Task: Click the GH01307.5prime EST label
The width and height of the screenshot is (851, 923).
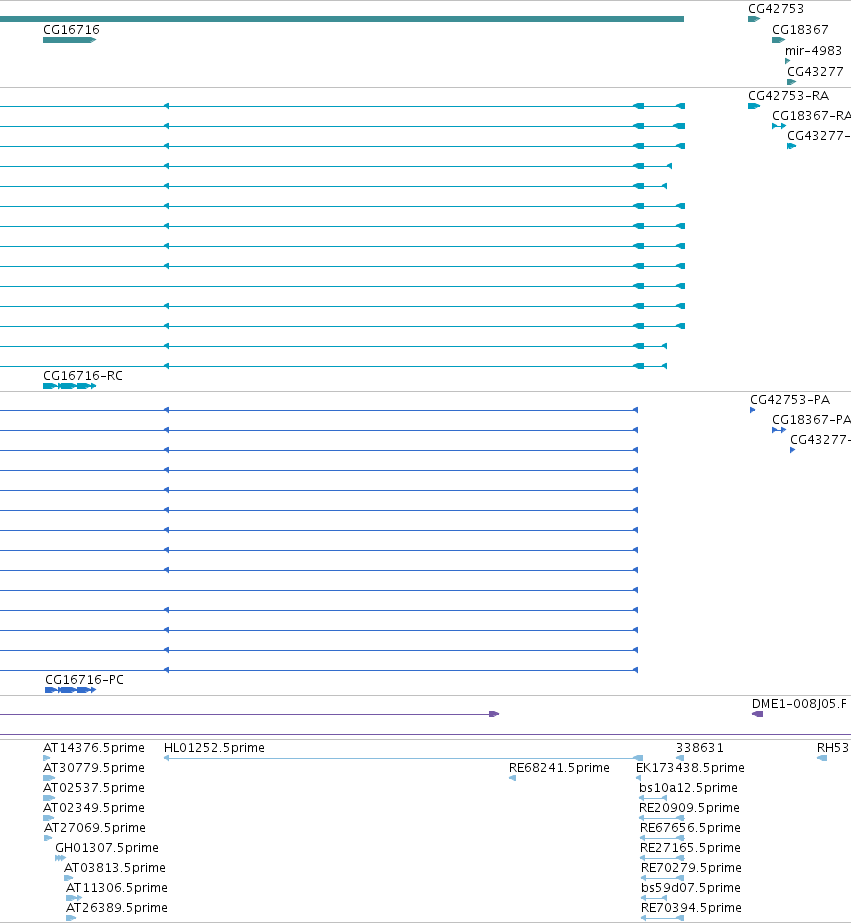Action: coord(107,848)
